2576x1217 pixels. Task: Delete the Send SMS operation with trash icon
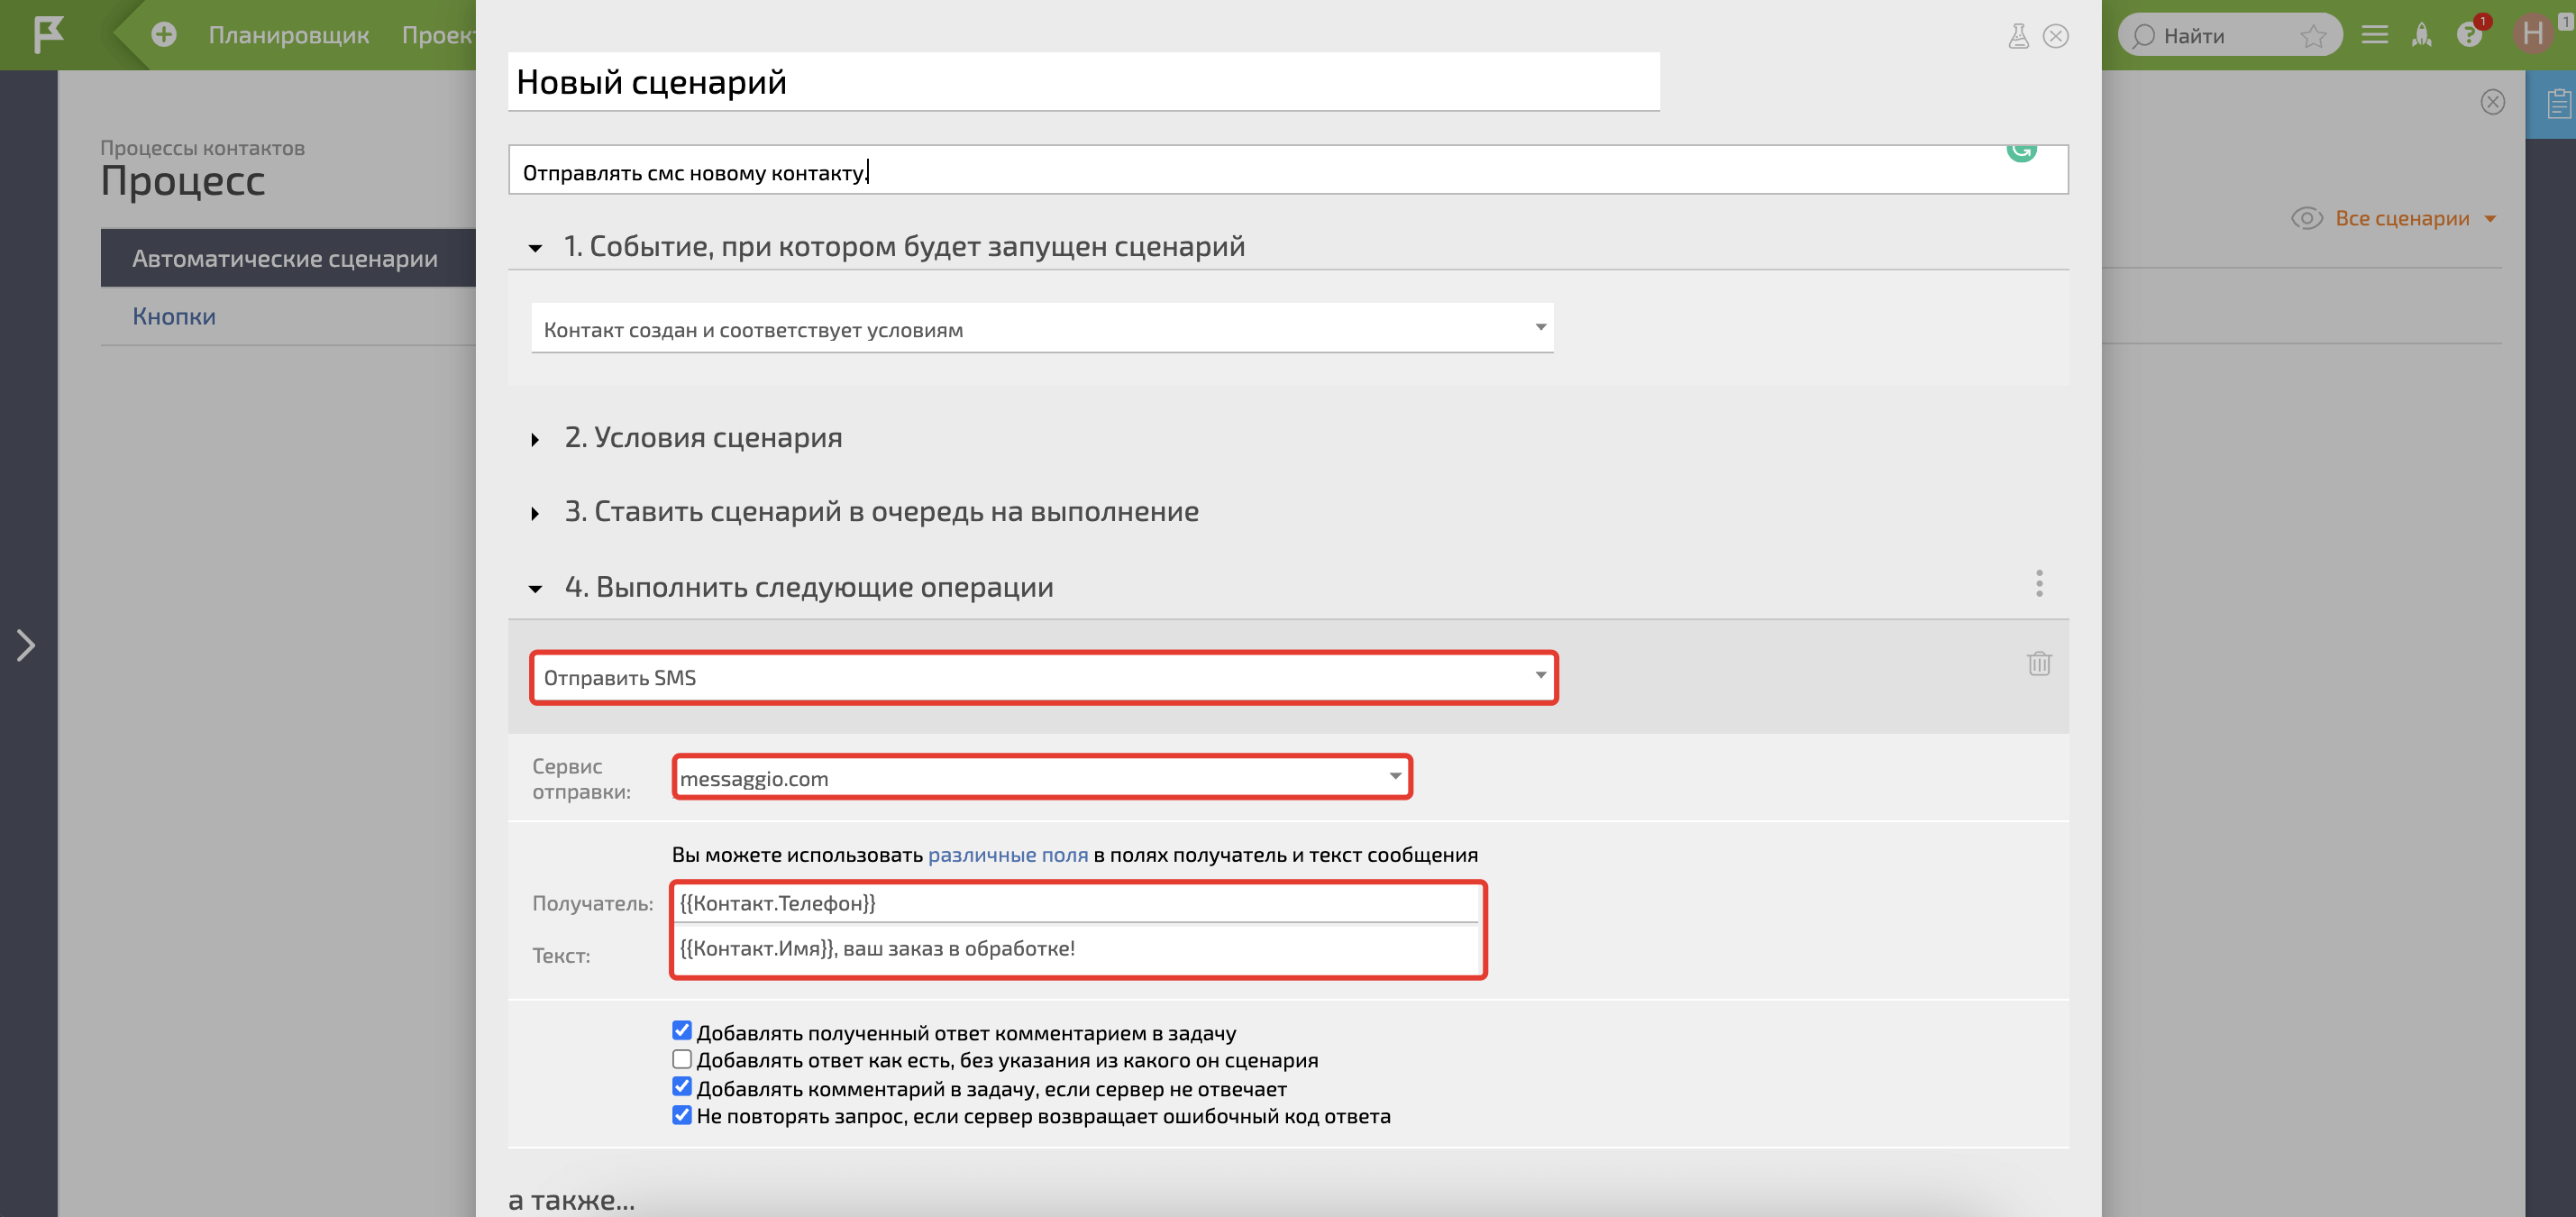tap(2039, 663)
